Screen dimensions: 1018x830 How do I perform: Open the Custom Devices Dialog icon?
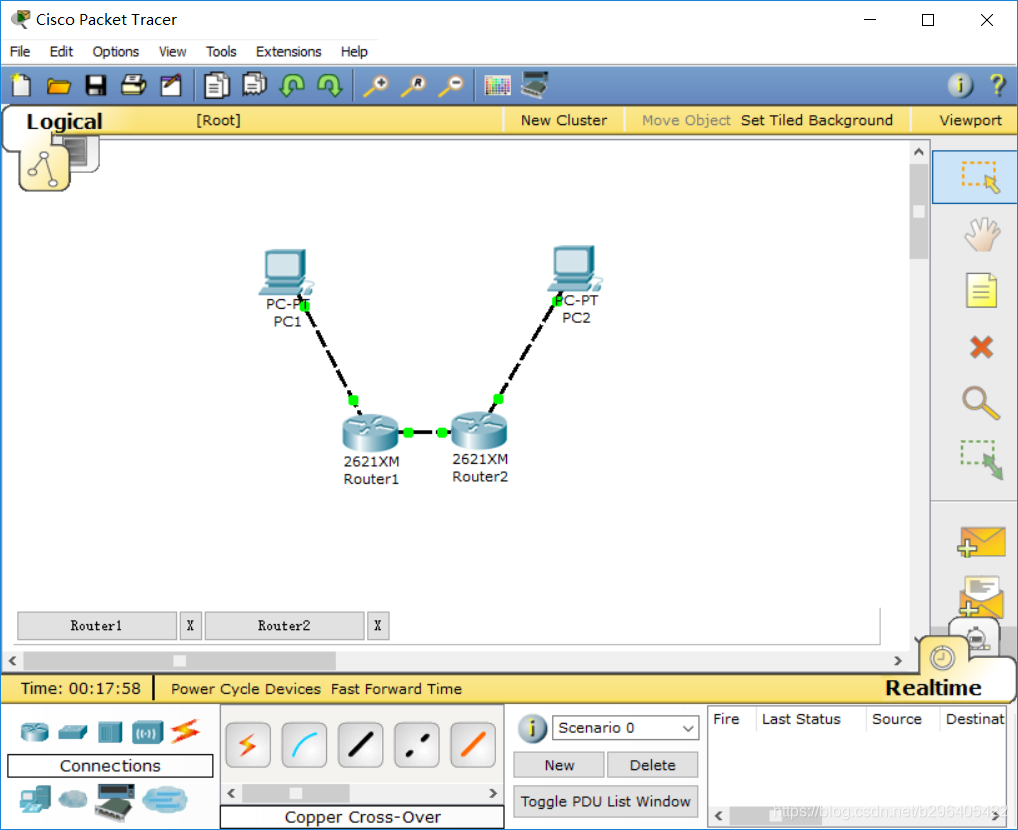(536, 85)
